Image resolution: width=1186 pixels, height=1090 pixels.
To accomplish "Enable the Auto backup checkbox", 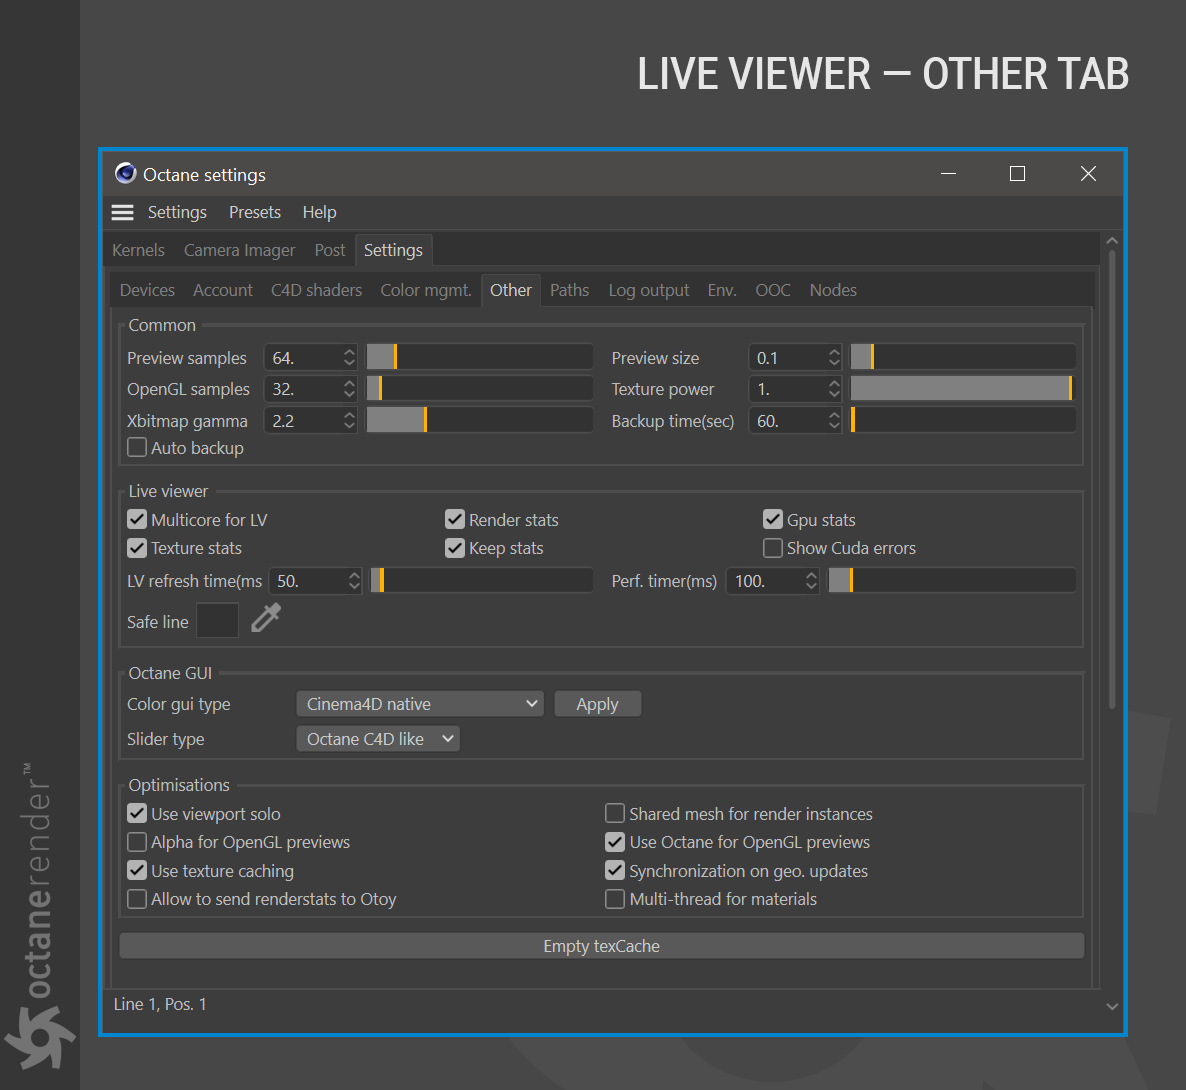I will (x=137, y=448).
